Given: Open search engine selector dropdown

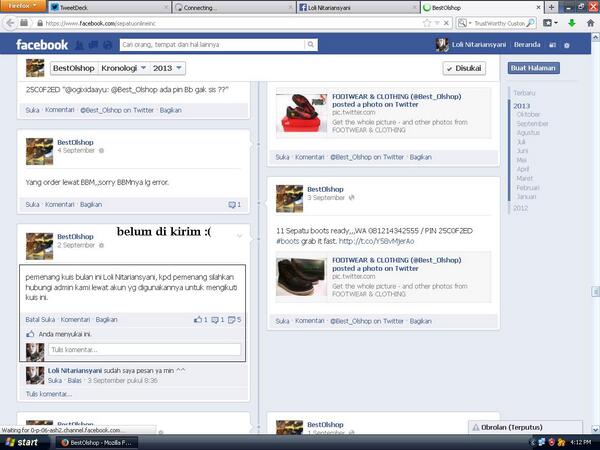Looking at the screenshot, I should click(x=465, y=23).
